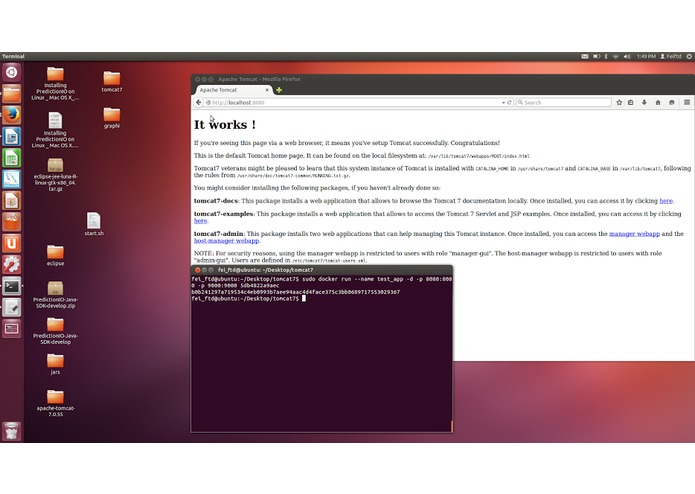695x494 pixels.
Task: Follow the tomcat7-docs 'here' link
Action: coord(666,201)
